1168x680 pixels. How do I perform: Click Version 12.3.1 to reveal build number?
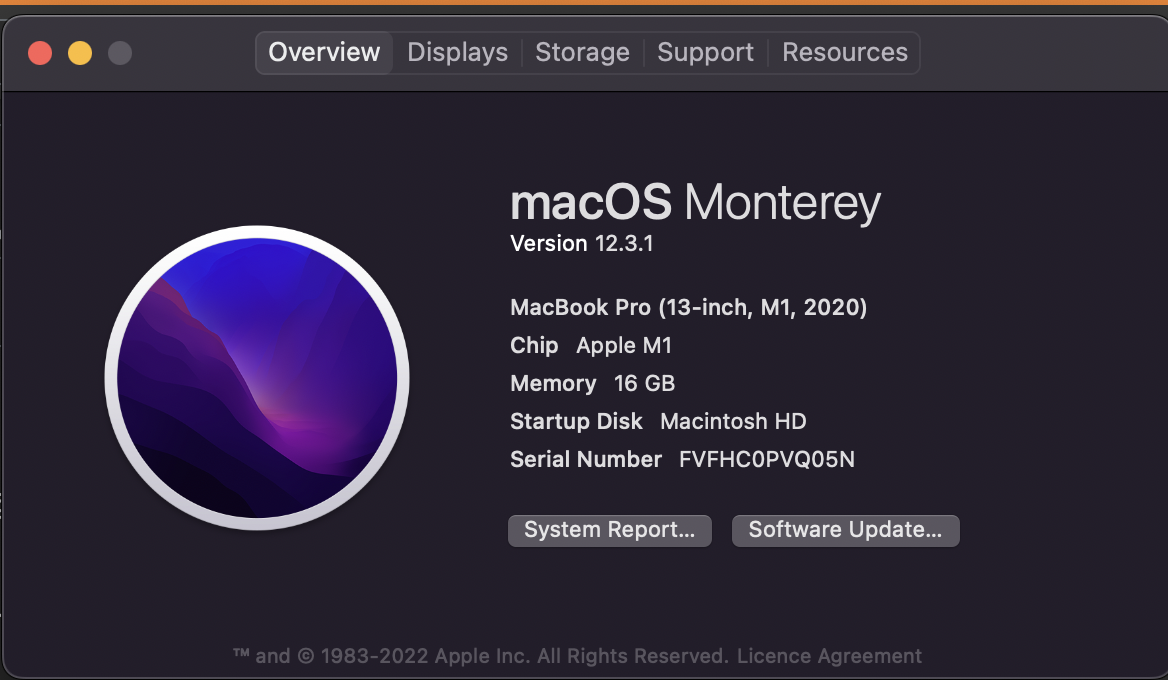tap(581, 243)
